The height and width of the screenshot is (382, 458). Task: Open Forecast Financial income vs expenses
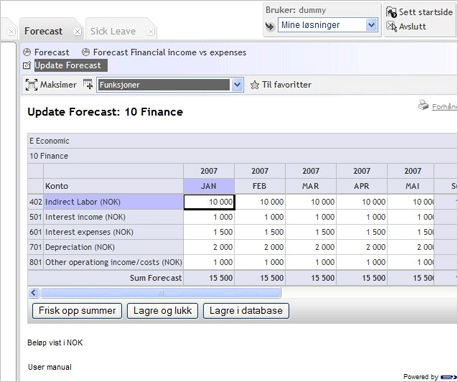170,52
